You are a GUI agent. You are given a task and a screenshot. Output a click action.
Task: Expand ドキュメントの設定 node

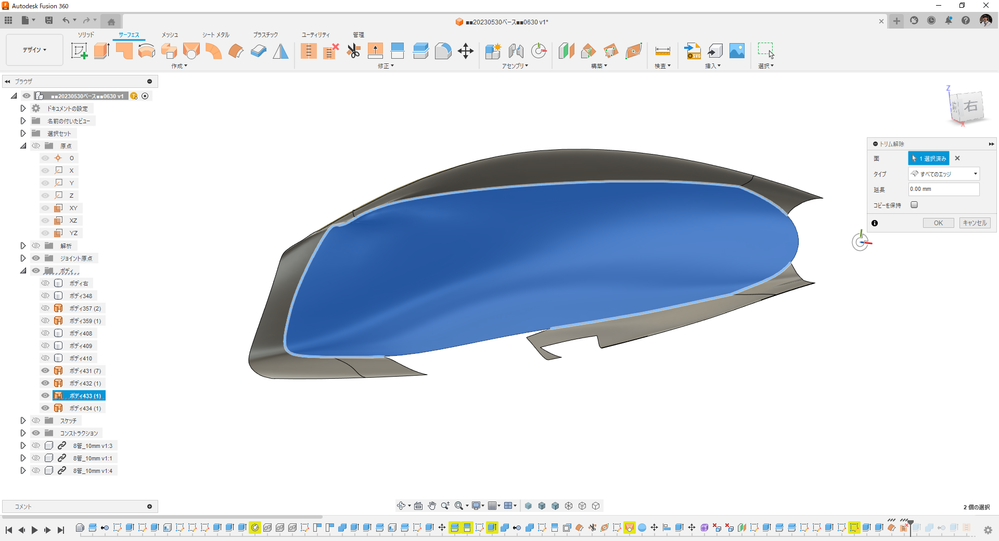[23, 108]
